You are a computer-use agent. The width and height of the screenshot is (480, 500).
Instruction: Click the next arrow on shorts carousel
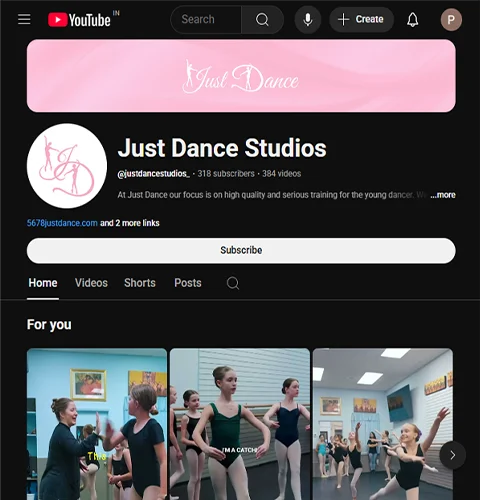[x=452, y=455]
